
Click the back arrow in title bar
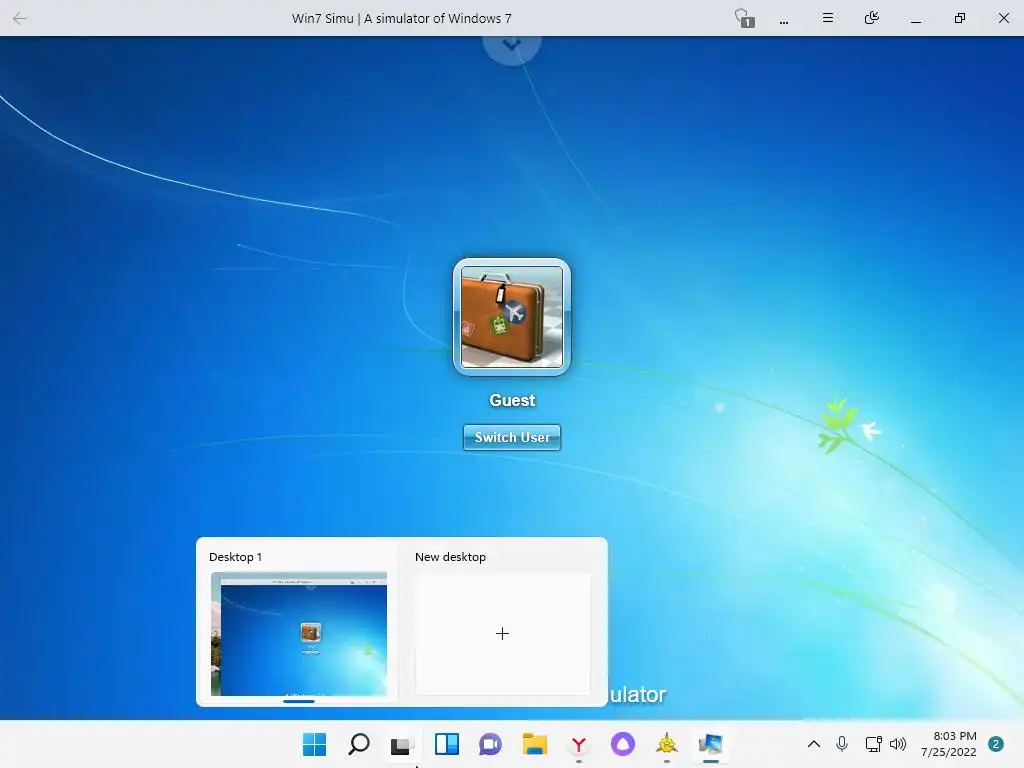[x=20, y=18]
